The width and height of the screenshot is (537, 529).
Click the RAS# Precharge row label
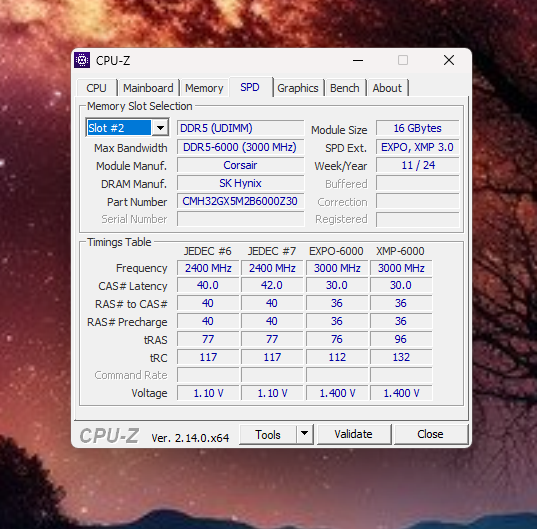127,322
